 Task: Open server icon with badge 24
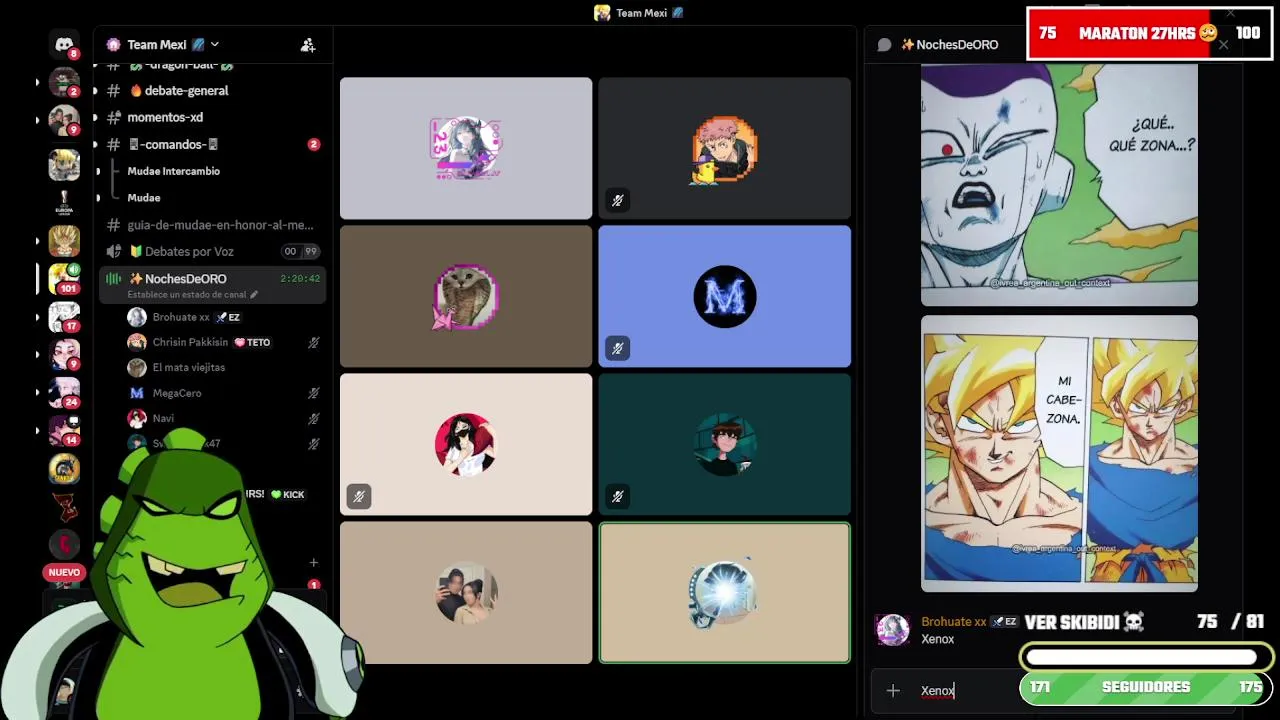point(64,392)
